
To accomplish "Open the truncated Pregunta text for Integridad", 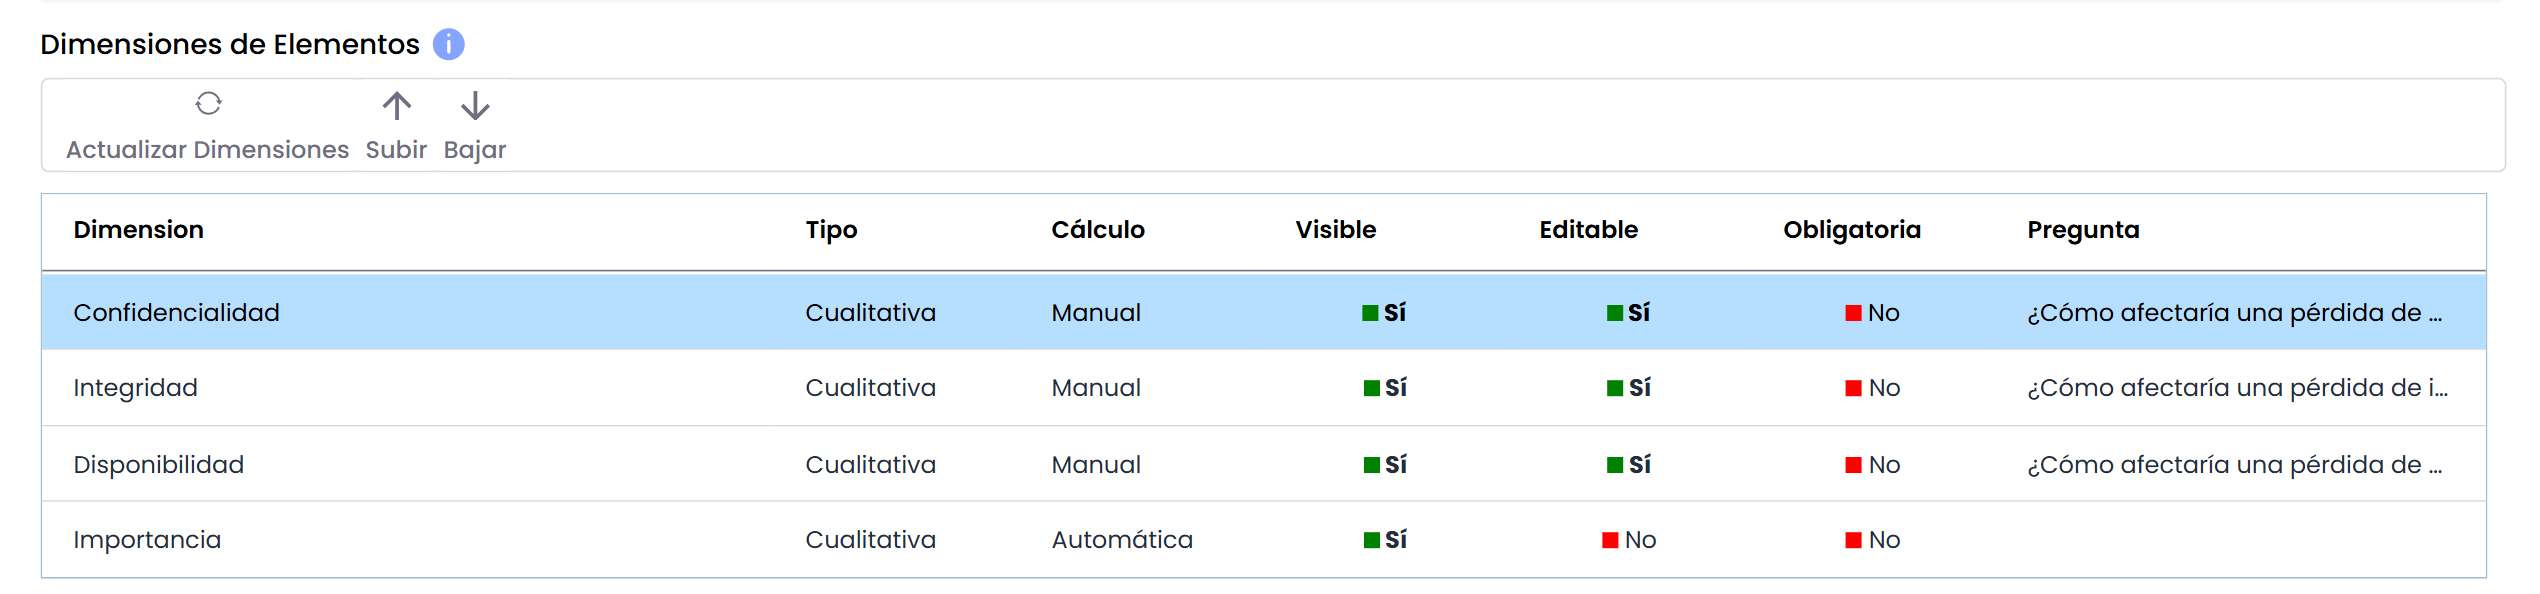I will pyautogui.click(x=2237, y=388).
